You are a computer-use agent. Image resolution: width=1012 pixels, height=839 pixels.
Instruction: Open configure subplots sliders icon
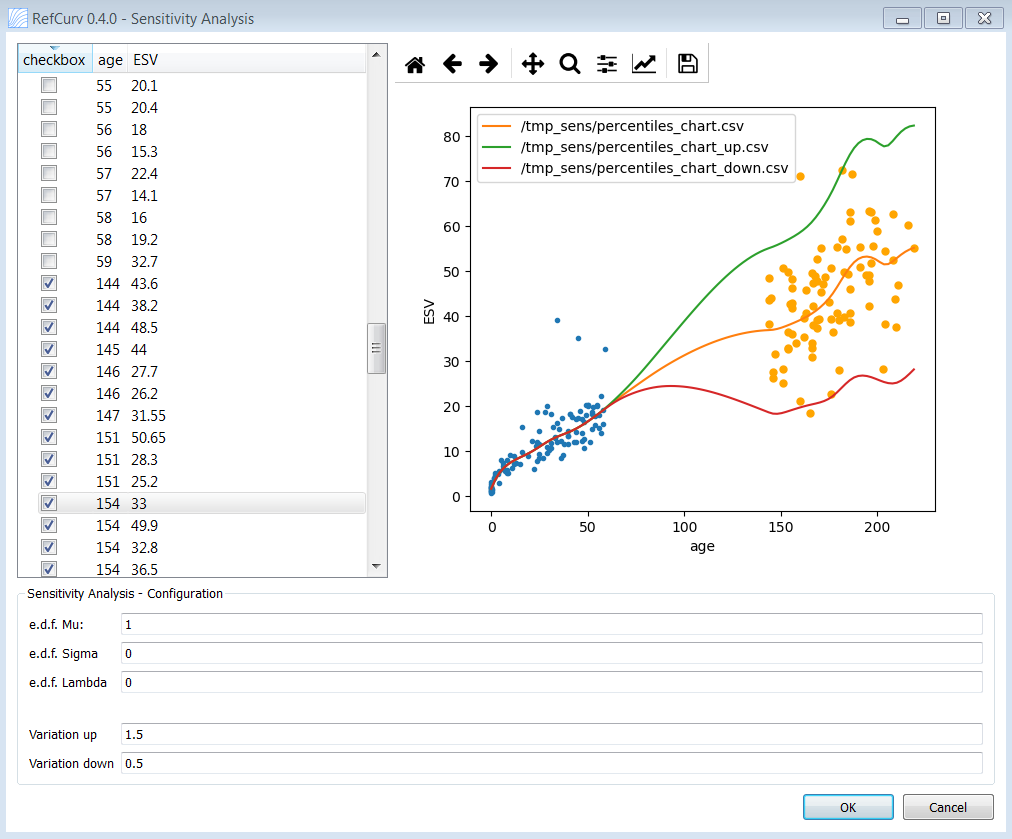(x=607, y=64)
